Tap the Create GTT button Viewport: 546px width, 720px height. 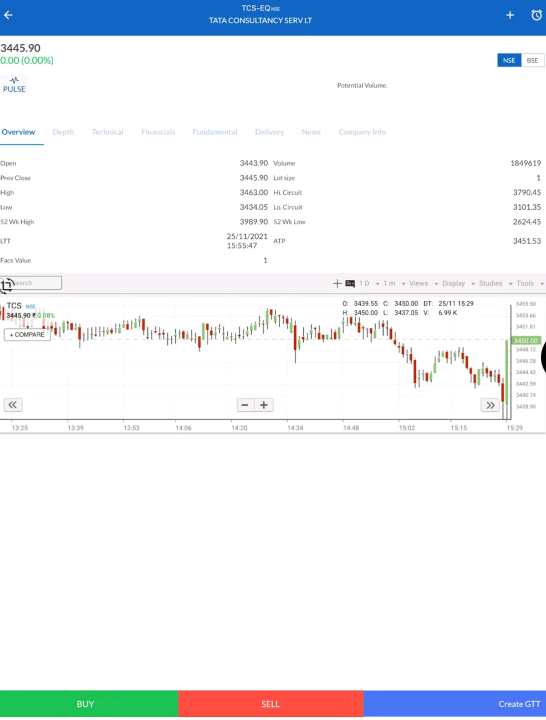(x=455, y=704)
